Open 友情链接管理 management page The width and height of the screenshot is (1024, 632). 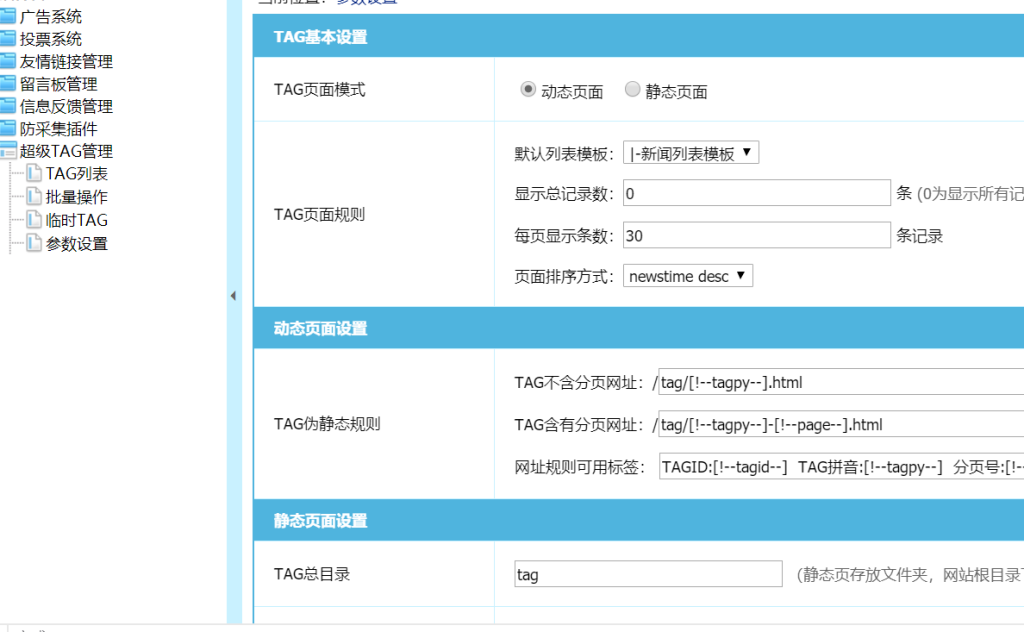tap(67, 61)
